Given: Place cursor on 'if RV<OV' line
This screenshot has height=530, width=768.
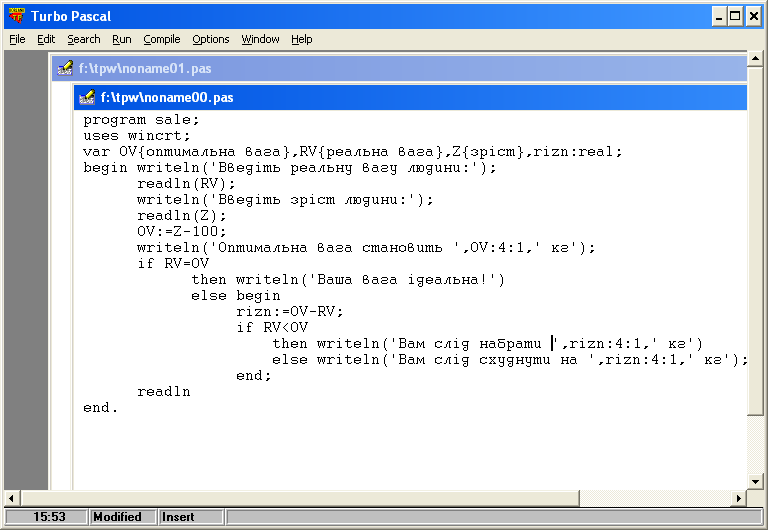Looking at the screenshot, I should pyautogui.click(x=272, y=327).
